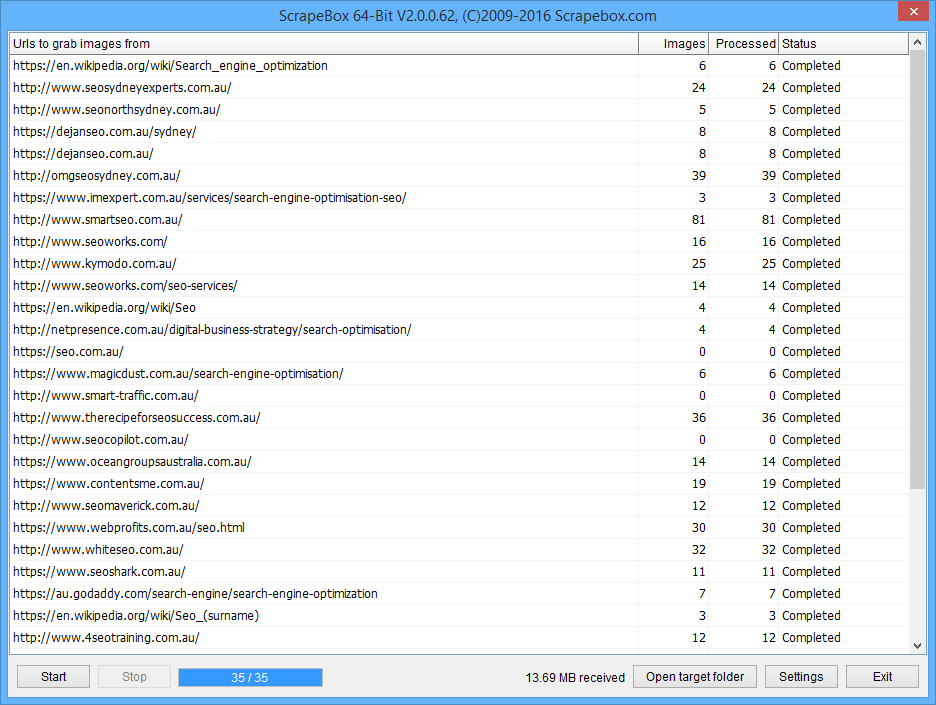Open the Settings dialog
The width and height of the screenshot is (936, 705).
pos(801,677)
